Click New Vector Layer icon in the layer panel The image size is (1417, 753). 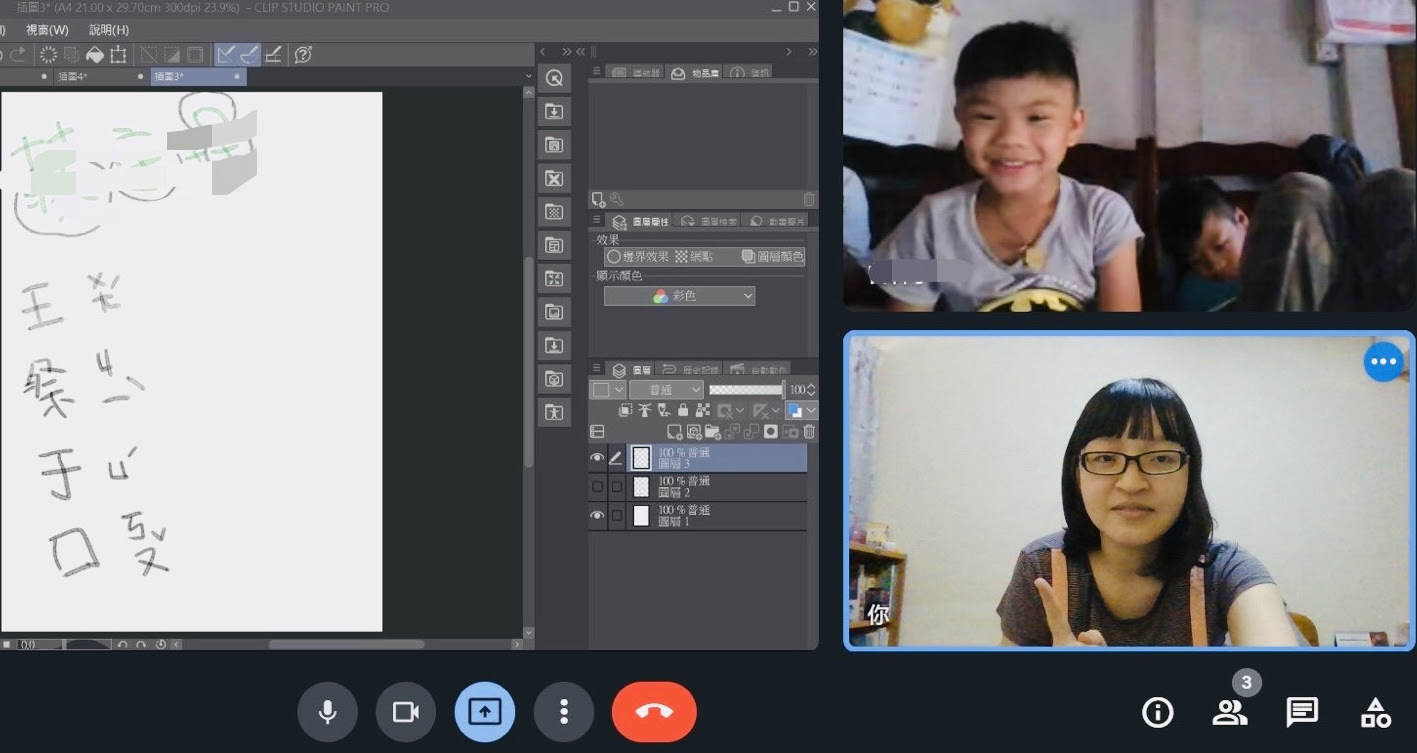point(694,432)
